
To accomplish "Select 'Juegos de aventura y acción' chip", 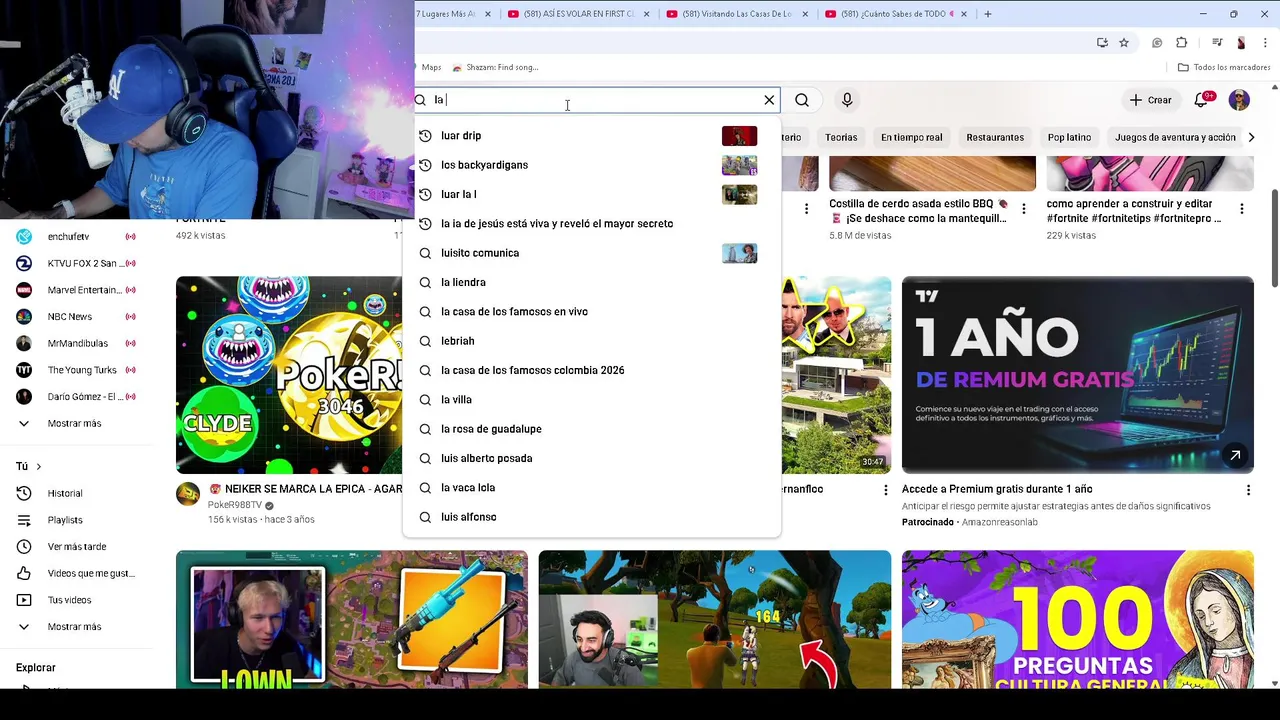I will (1175, 137).
